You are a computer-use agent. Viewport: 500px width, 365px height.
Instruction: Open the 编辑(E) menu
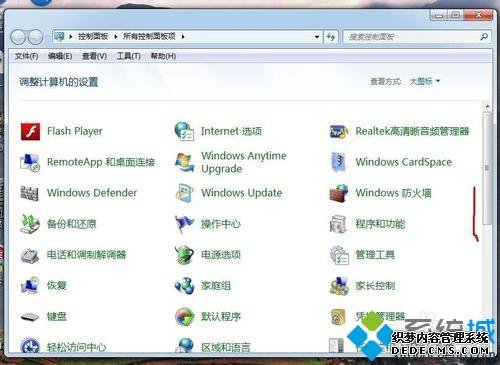click(60, 56)
